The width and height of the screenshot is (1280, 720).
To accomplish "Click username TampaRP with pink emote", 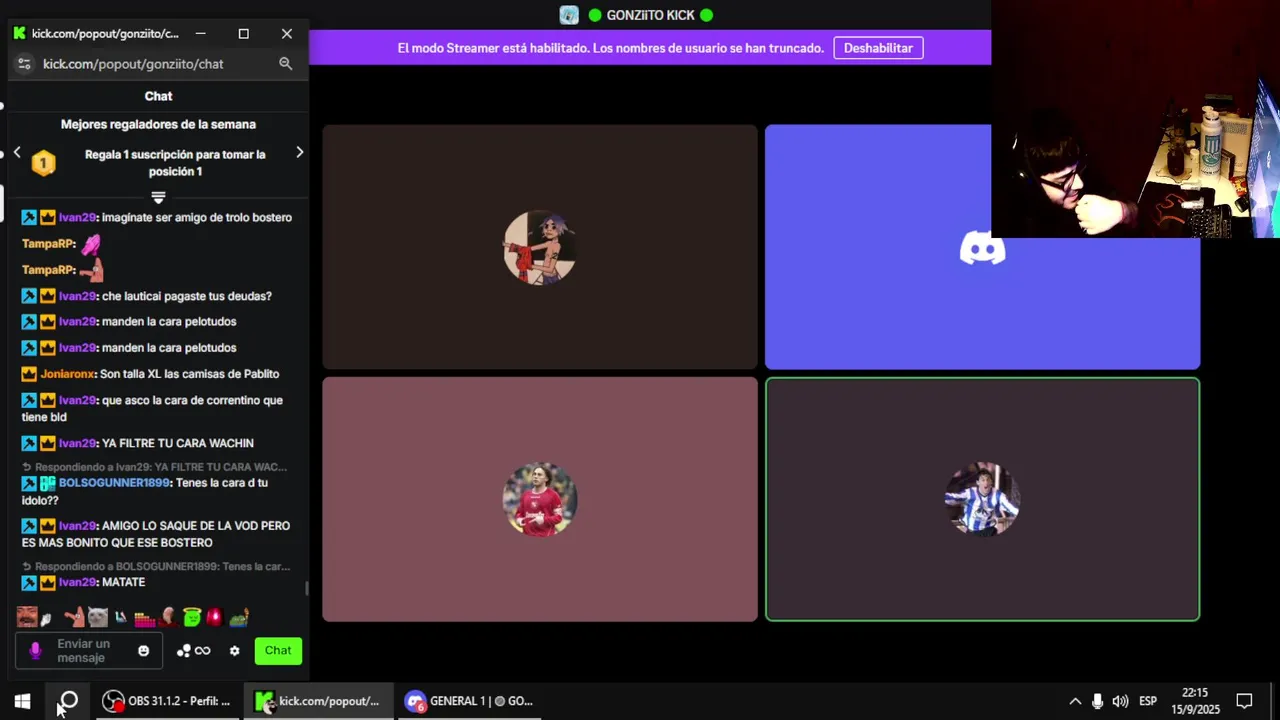I will (x=48, y=244).
